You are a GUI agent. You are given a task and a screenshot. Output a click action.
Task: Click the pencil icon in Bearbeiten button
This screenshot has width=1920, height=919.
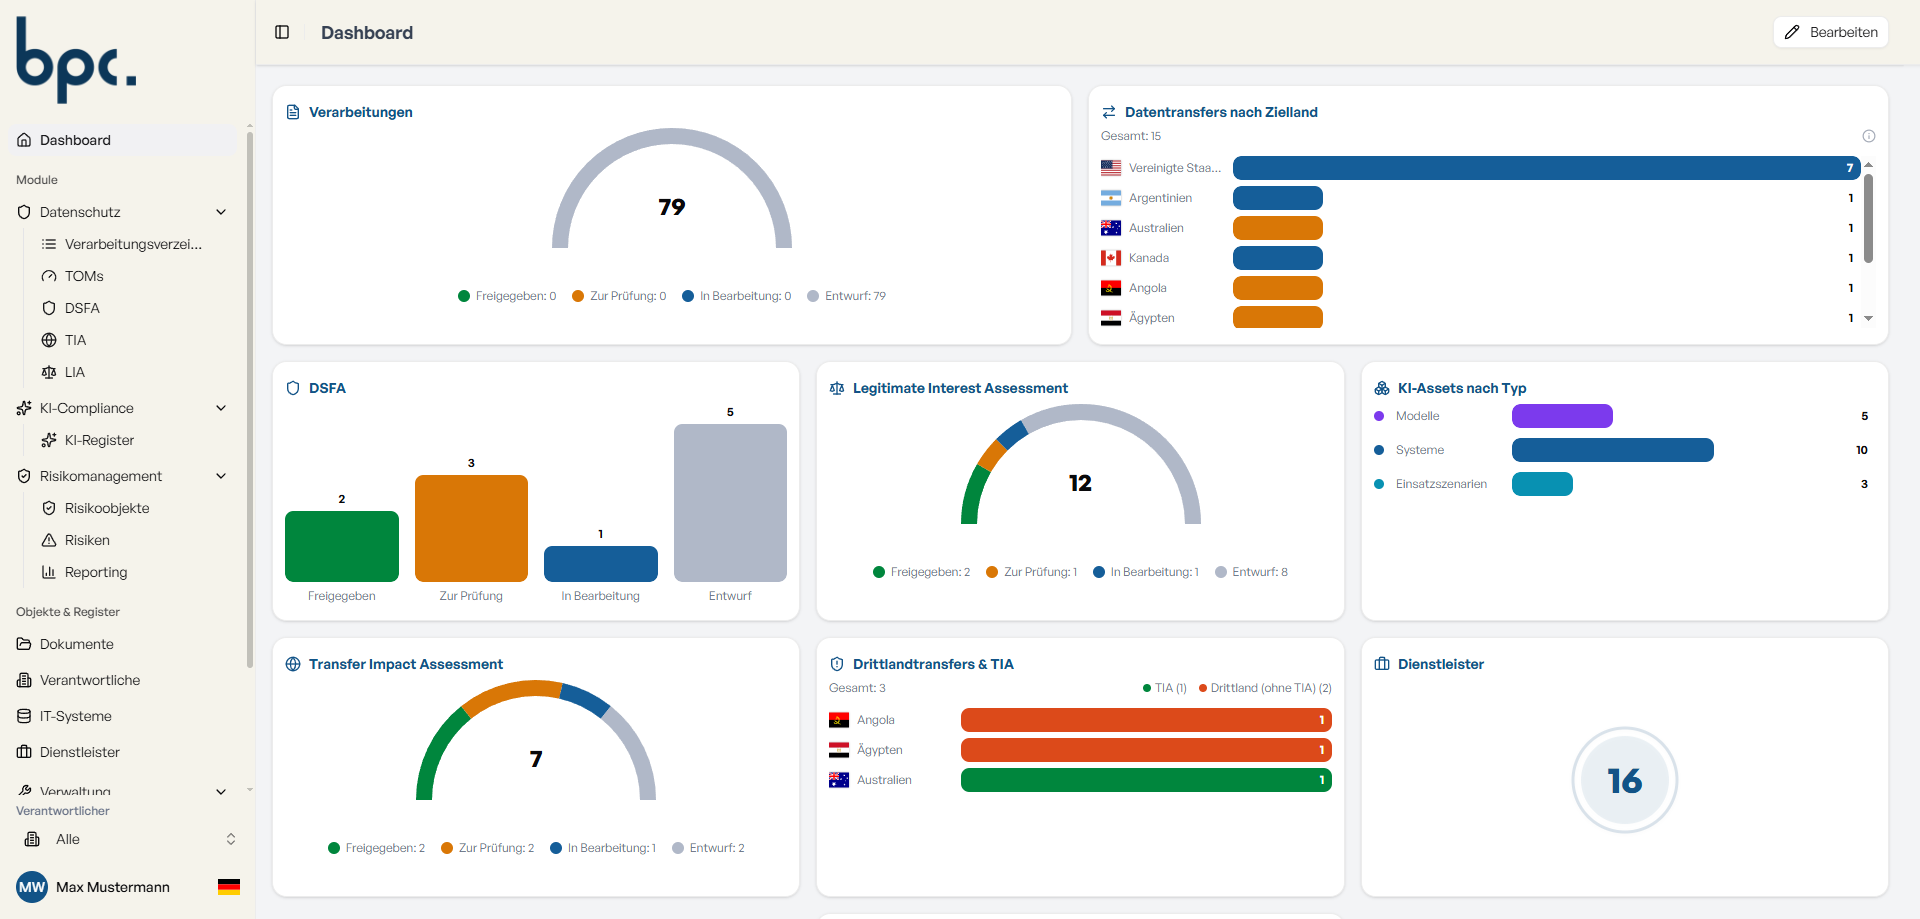pos(1792,32)
